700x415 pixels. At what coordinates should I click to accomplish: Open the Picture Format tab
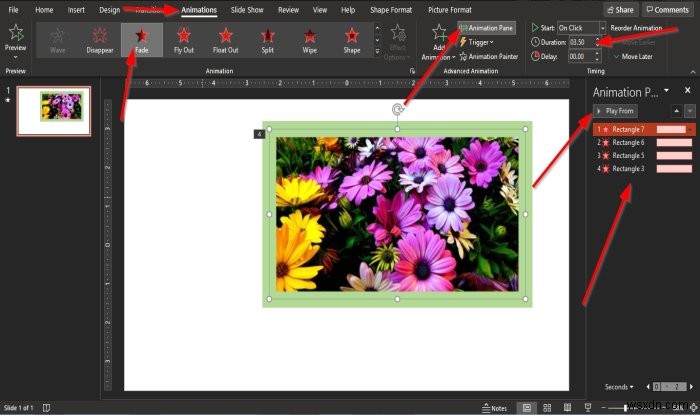coord(450,9)
